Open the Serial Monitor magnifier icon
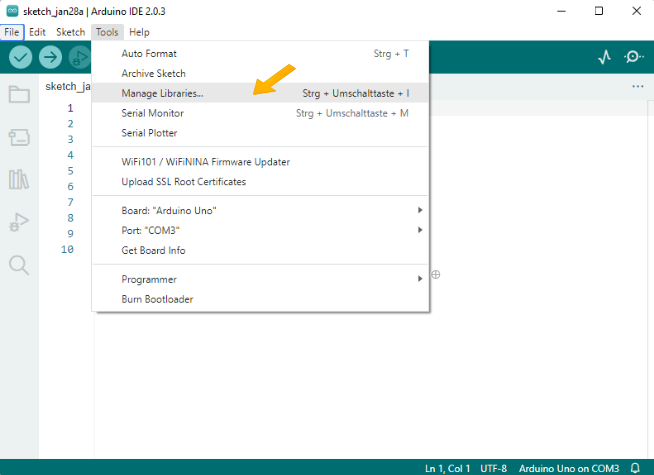Screen dimensions: 654x475 pyautogui.click(x=634, y=57)
